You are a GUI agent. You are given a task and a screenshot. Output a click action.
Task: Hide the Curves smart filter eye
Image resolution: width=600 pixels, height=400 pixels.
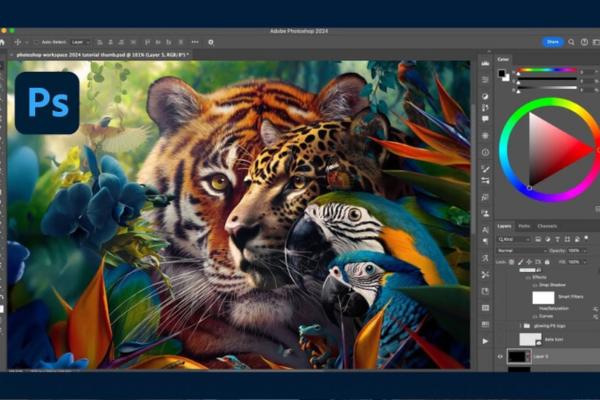(535, 317)
